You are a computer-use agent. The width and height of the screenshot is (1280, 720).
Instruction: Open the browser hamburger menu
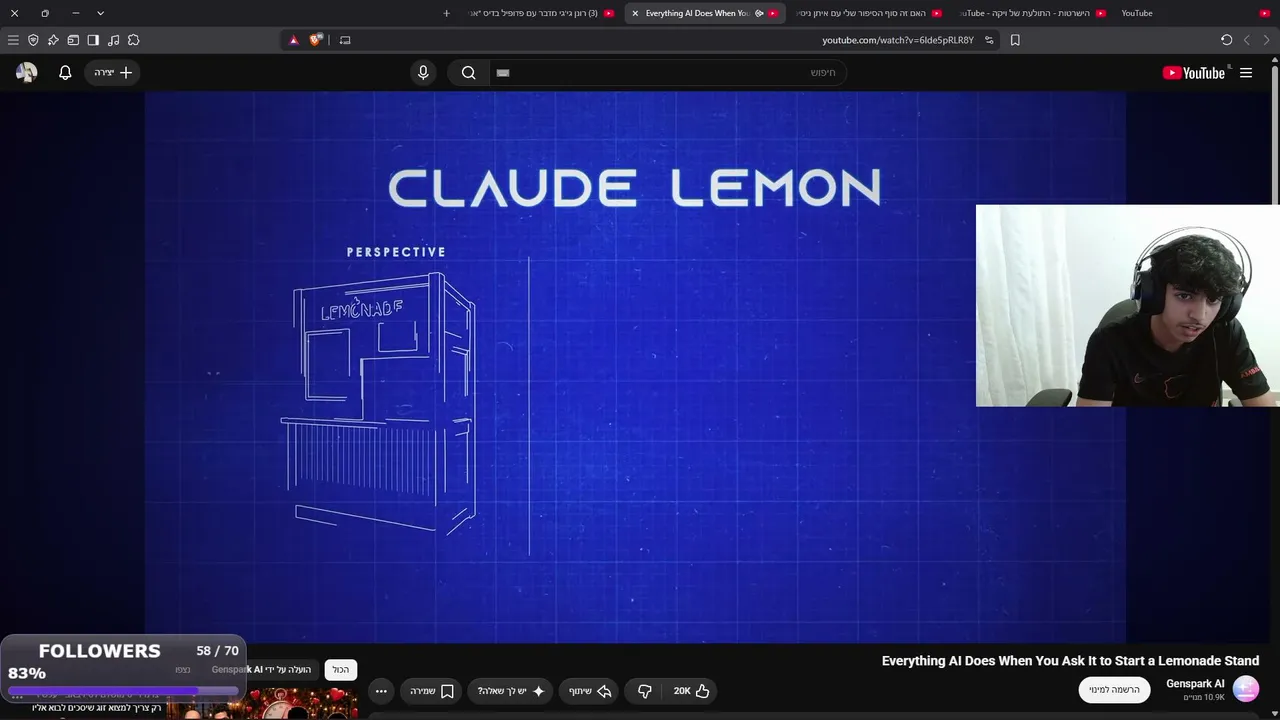(13, 40)
